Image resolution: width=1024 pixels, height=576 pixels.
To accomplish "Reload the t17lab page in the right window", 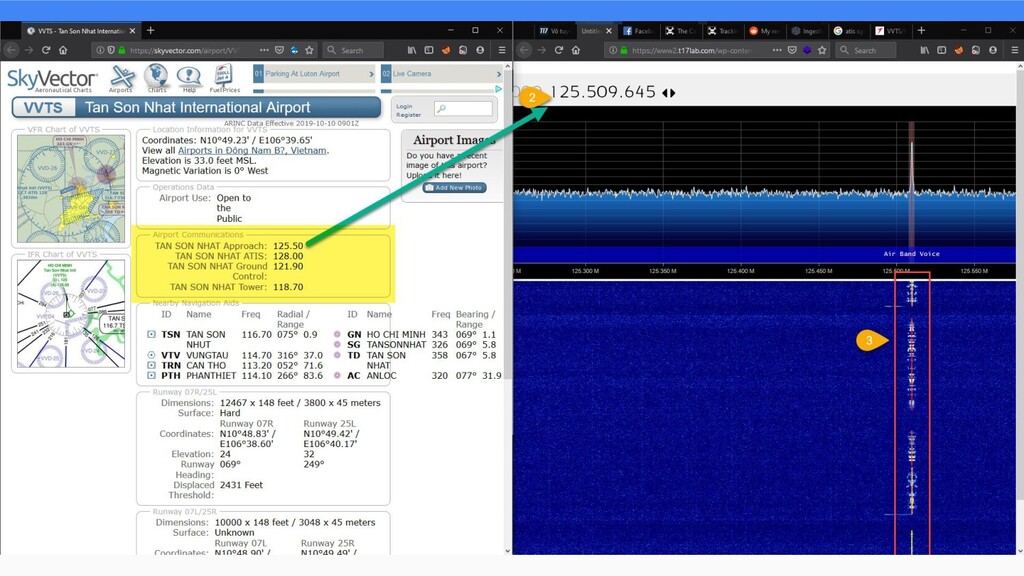I will tap(558, 50).
